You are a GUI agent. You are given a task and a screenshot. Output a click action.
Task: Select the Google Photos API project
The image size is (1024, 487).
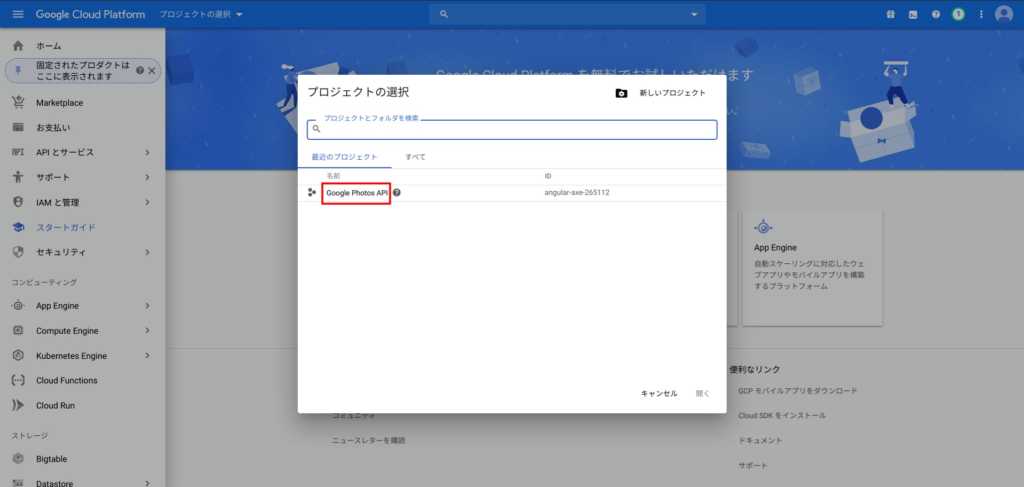(x=356, y=192)
